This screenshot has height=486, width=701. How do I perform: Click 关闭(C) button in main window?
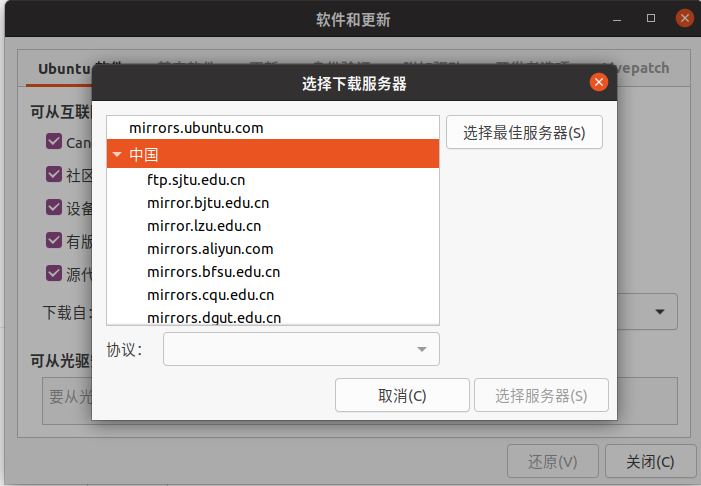click(x=650, y=461)
